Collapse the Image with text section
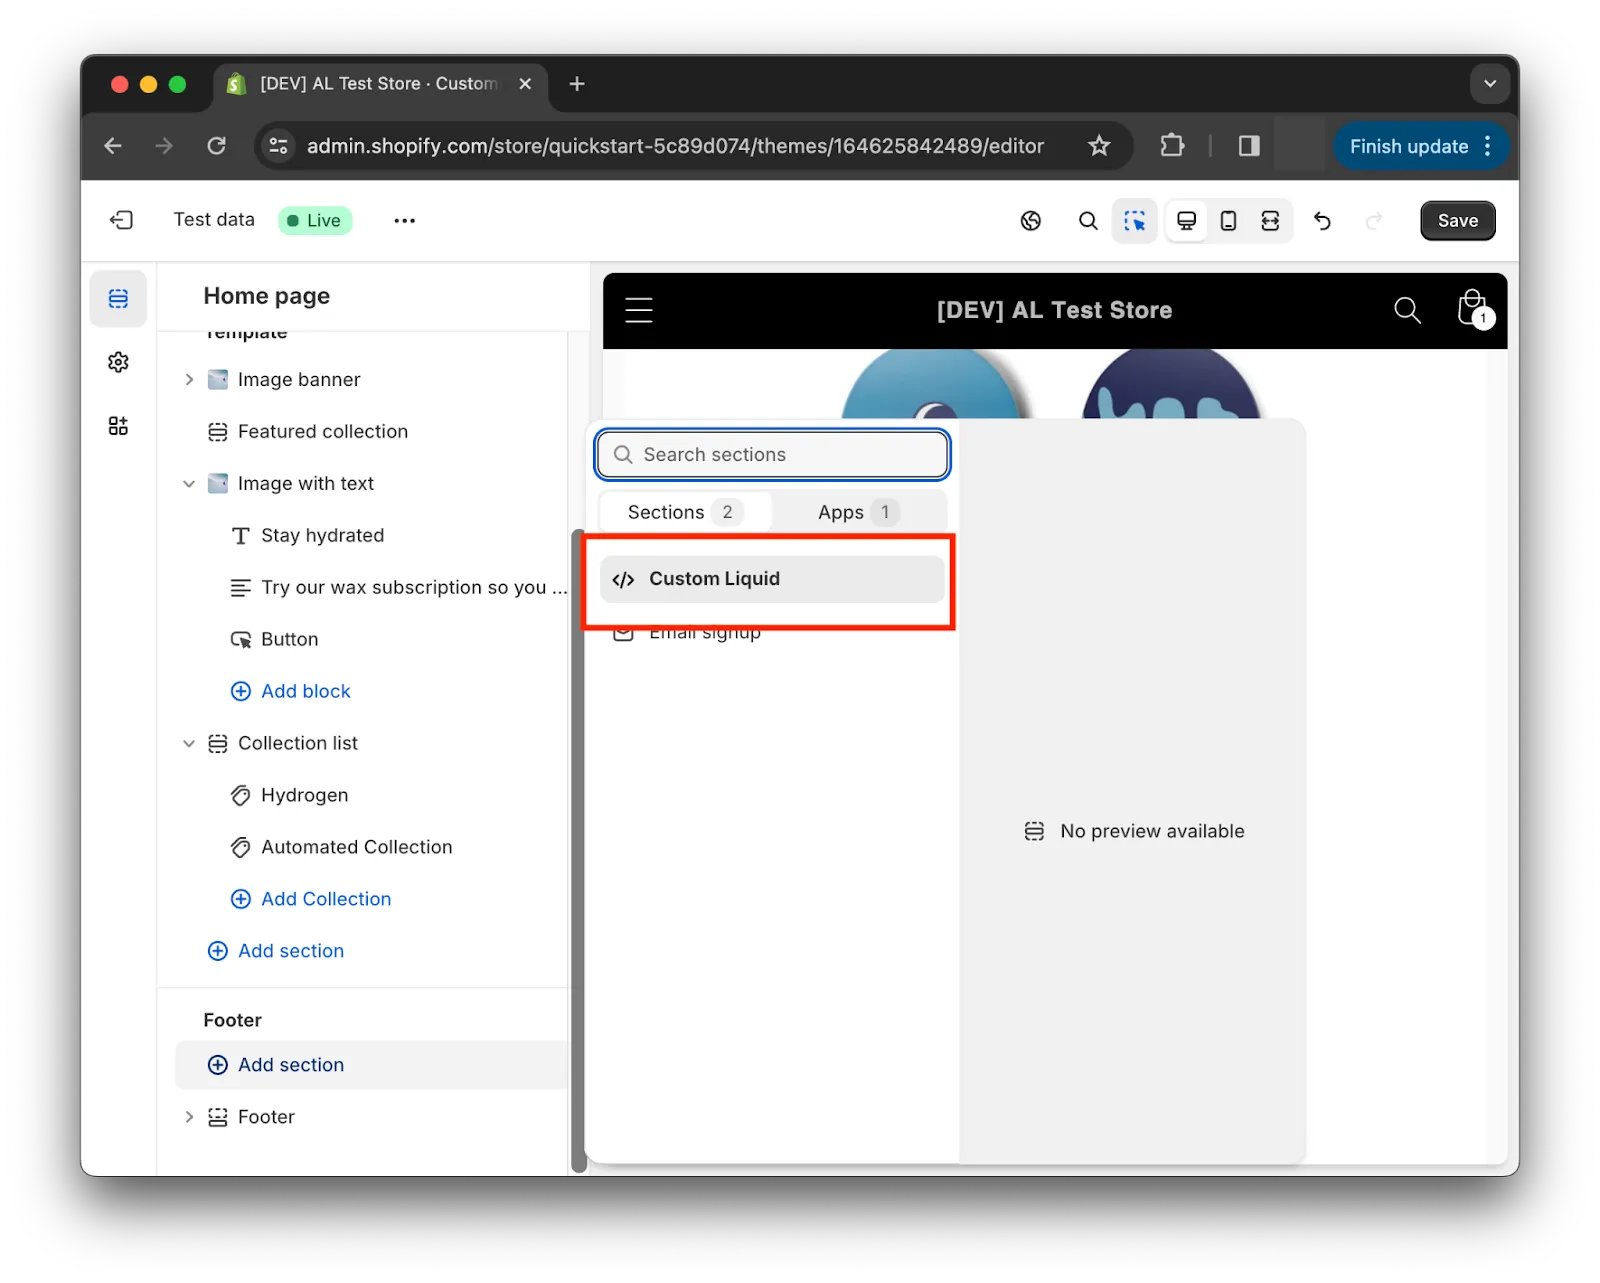Image resolution: width=1600 pixels, height=1283 pixels. point(189,483)
